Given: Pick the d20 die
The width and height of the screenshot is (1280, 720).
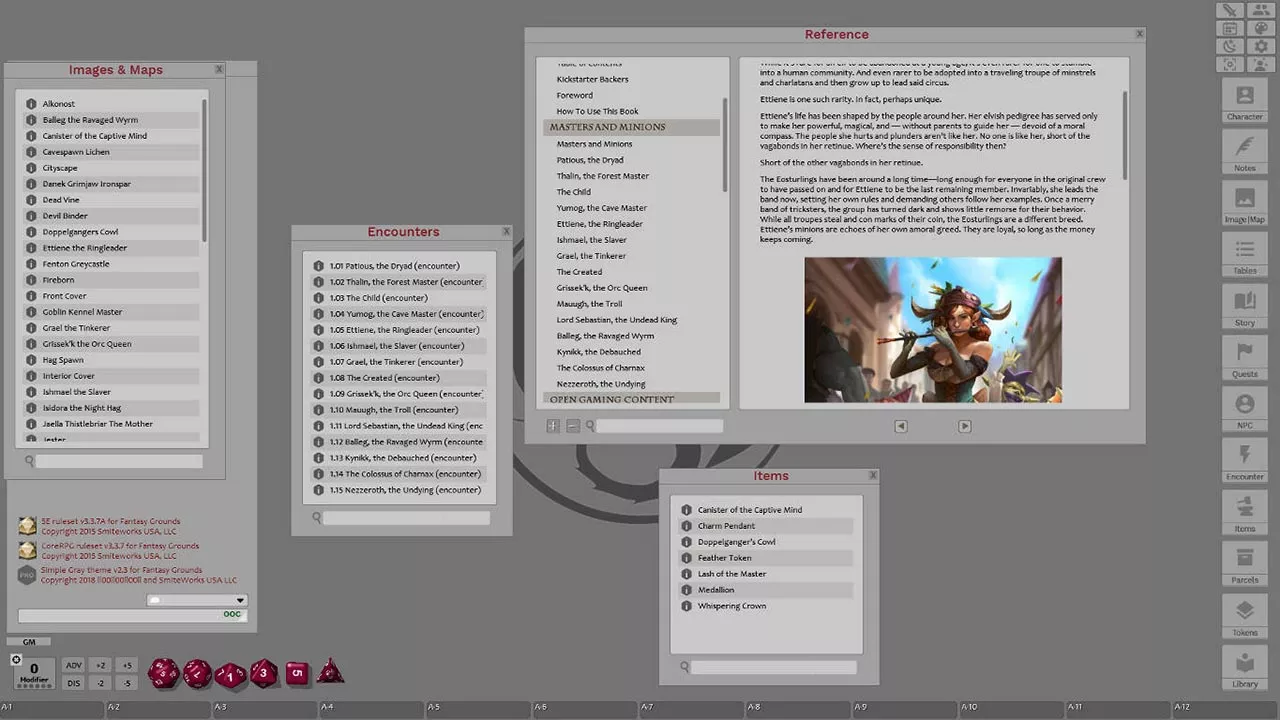Looking at the screenshot, I should 164,674.
